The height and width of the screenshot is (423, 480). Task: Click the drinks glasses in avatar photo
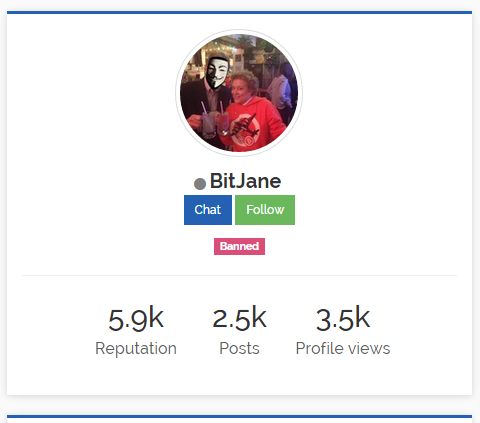[213, 122]
